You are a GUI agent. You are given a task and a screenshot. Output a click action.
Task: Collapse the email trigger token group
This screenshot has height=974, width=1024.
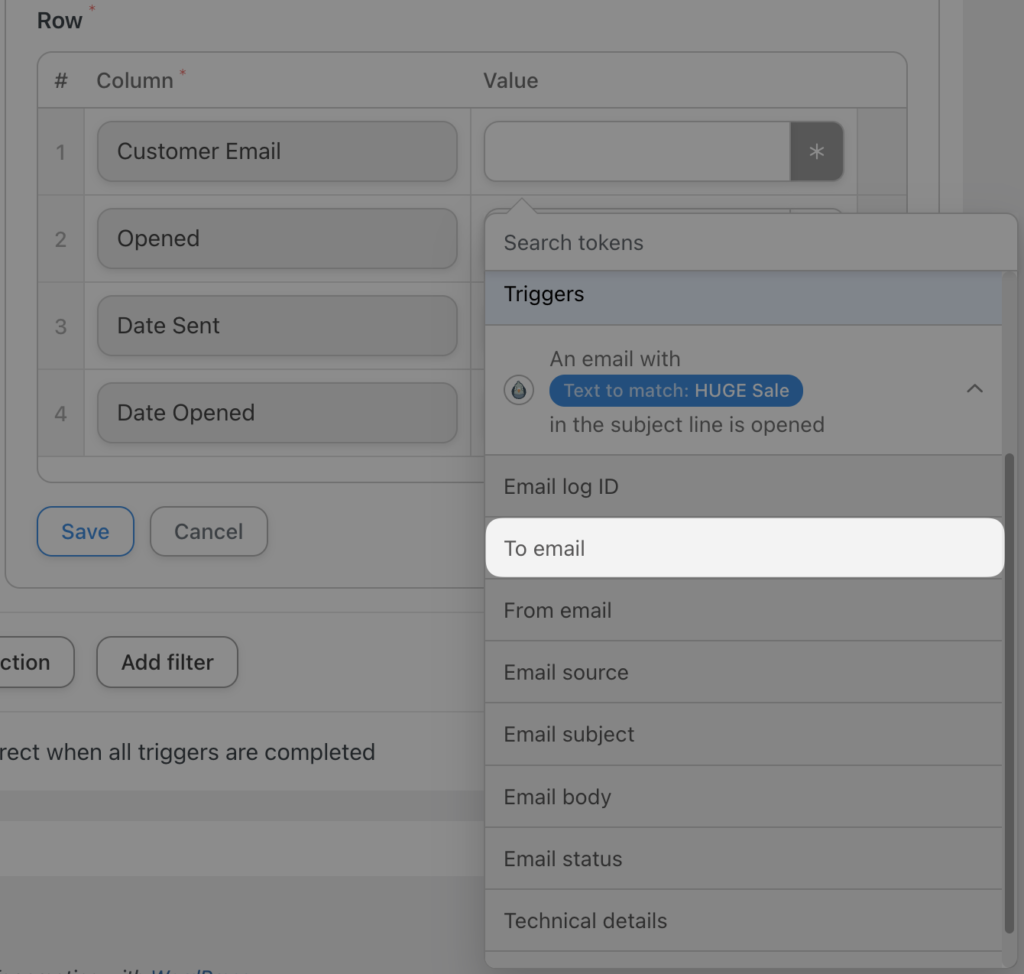pyautogui.click(x=974, y=389)
